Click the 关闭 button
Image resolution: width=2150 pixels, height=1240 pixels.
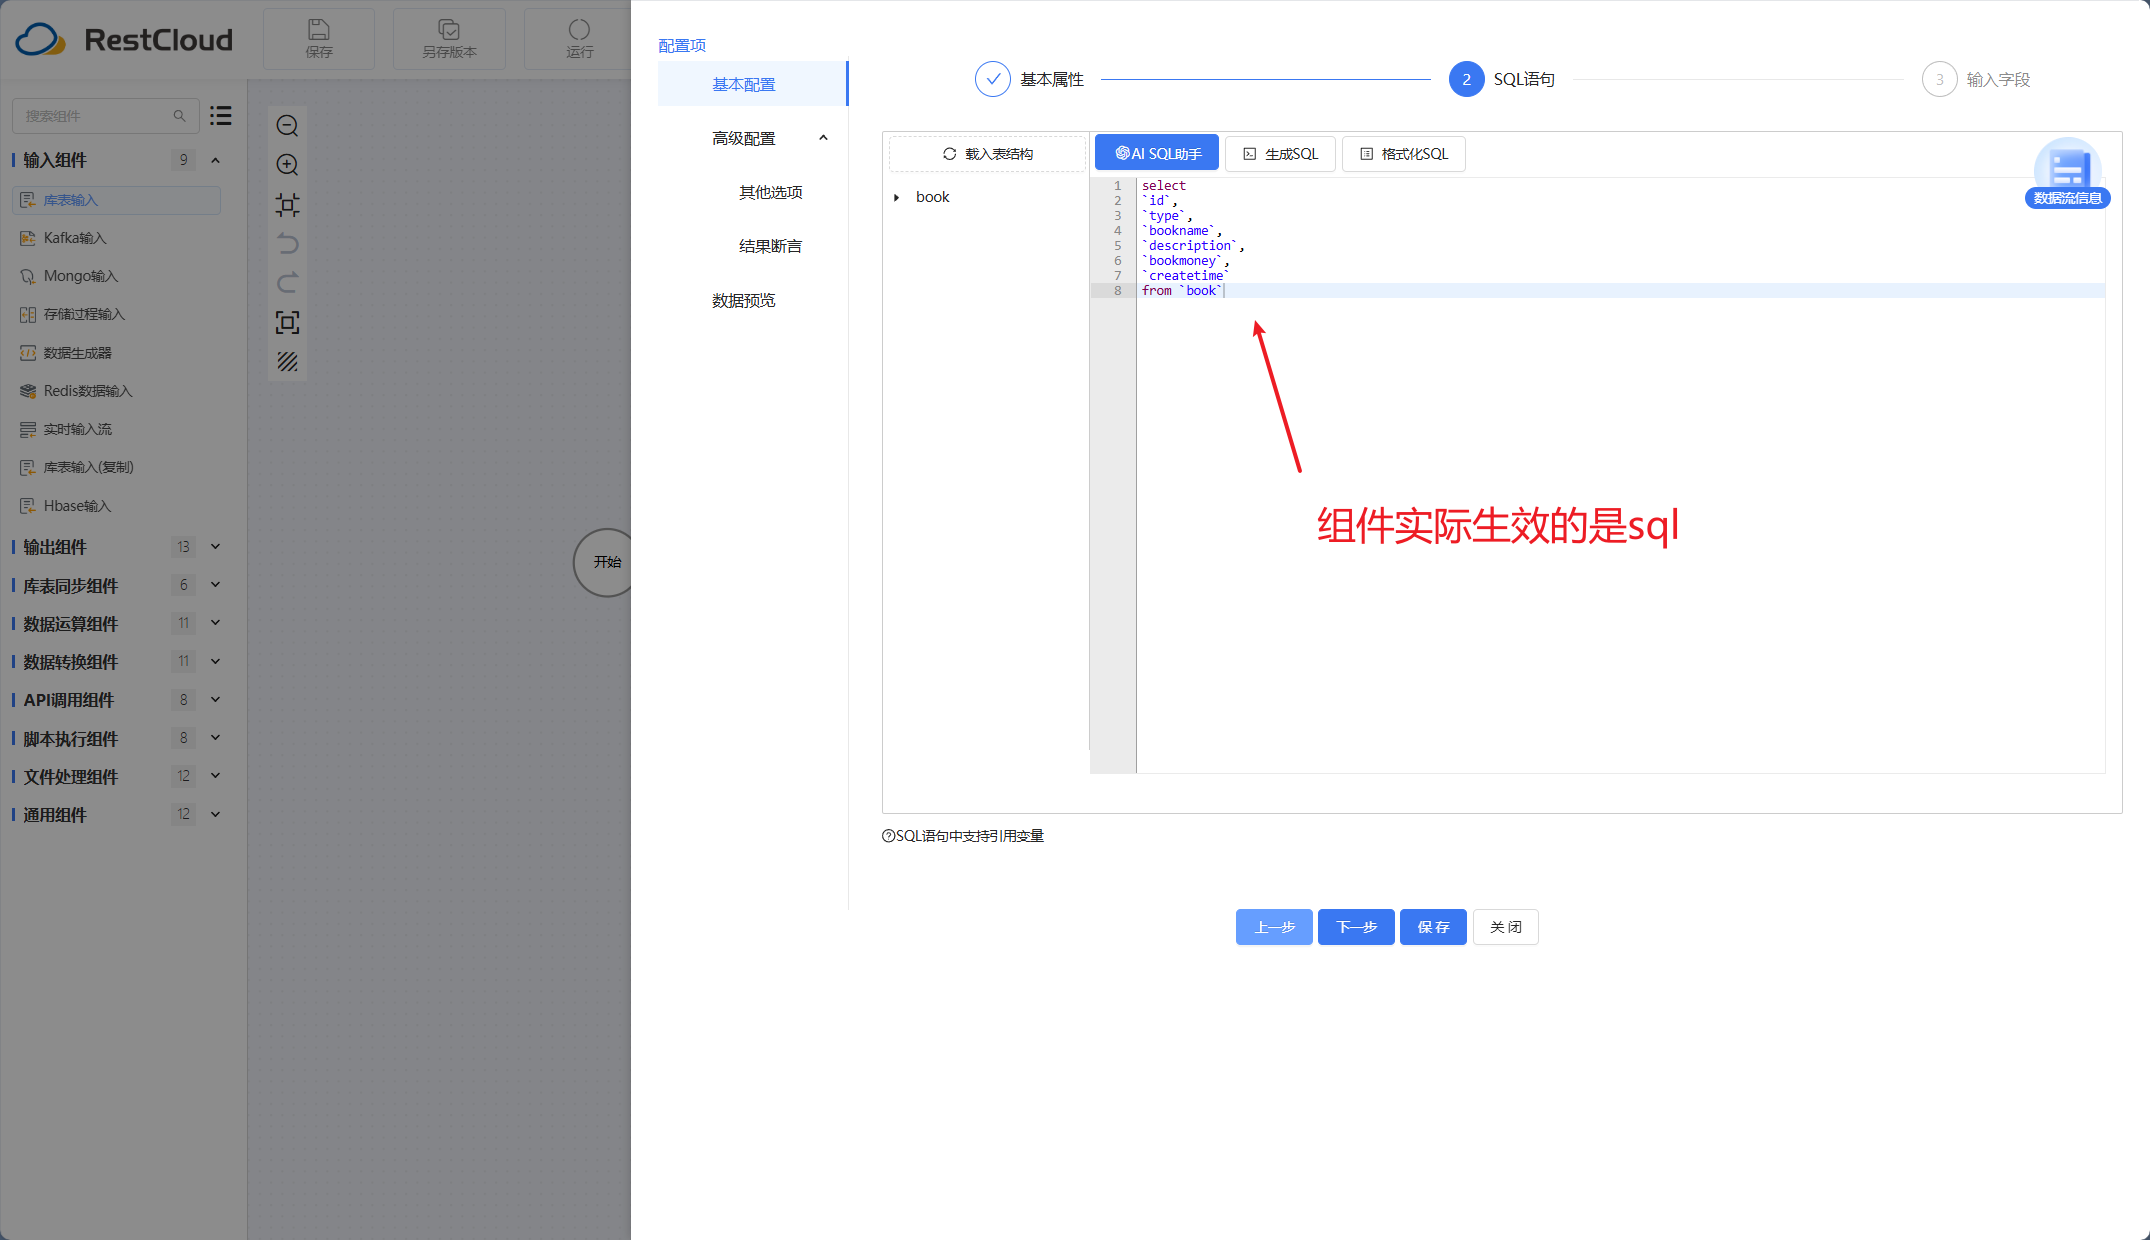1505,927
